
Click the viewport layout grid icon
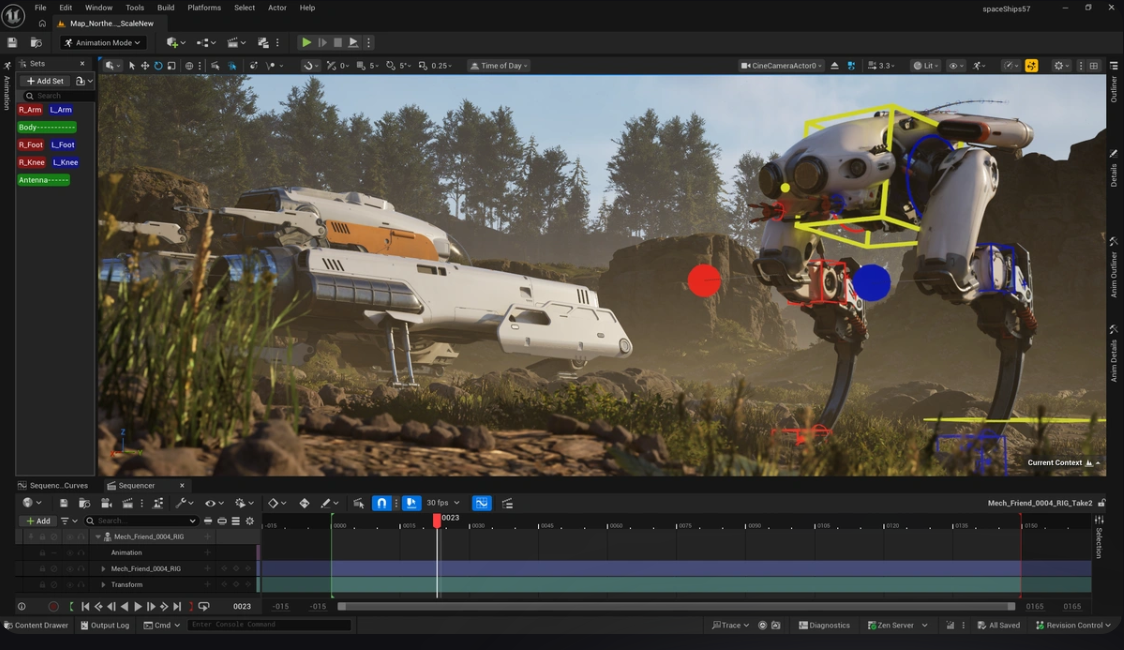[1094, 66]
